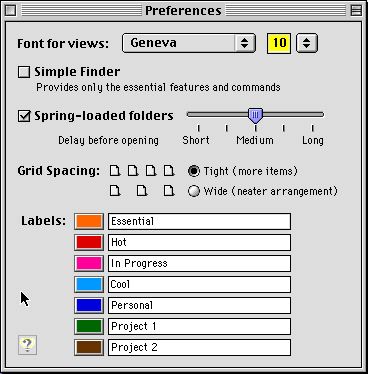The width and height of the screenshot is (368, 374).
Task: Click the pink In Progress color swatch
Action: (89, 263)
